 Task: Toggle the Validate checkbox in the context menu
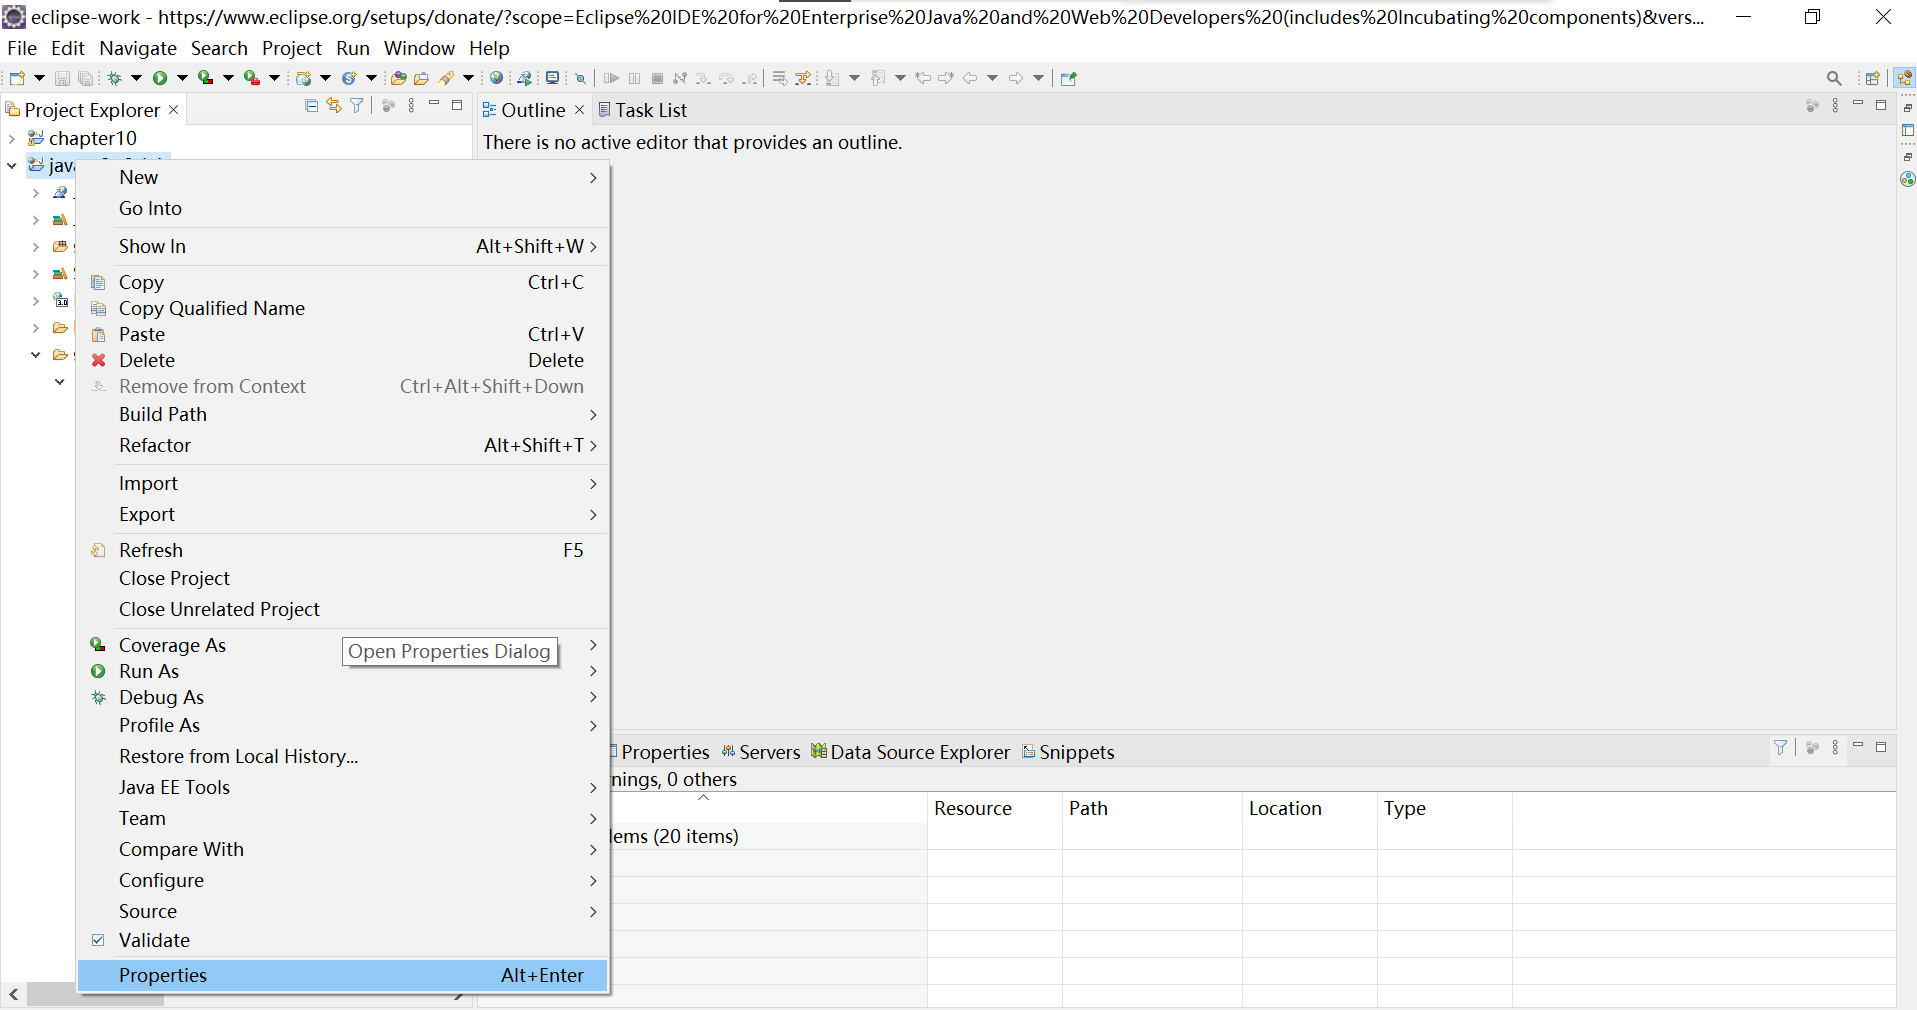click(x=98, y=940)
